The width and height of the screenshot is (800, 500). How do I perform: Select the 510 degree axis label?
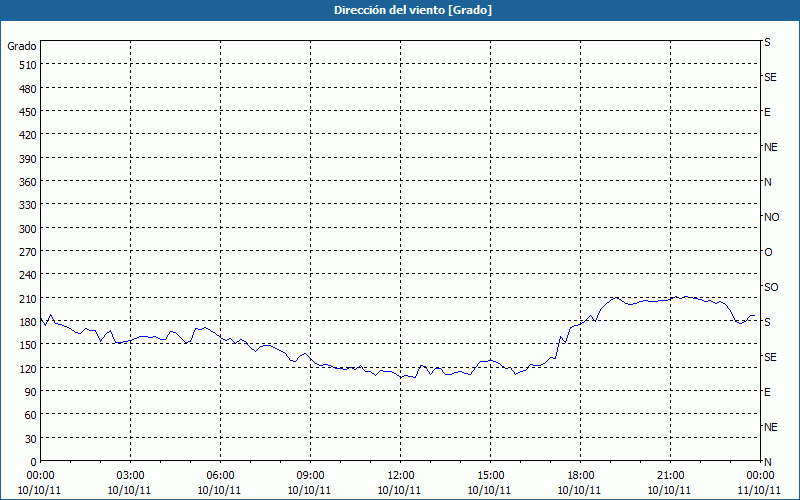(28, 65)
